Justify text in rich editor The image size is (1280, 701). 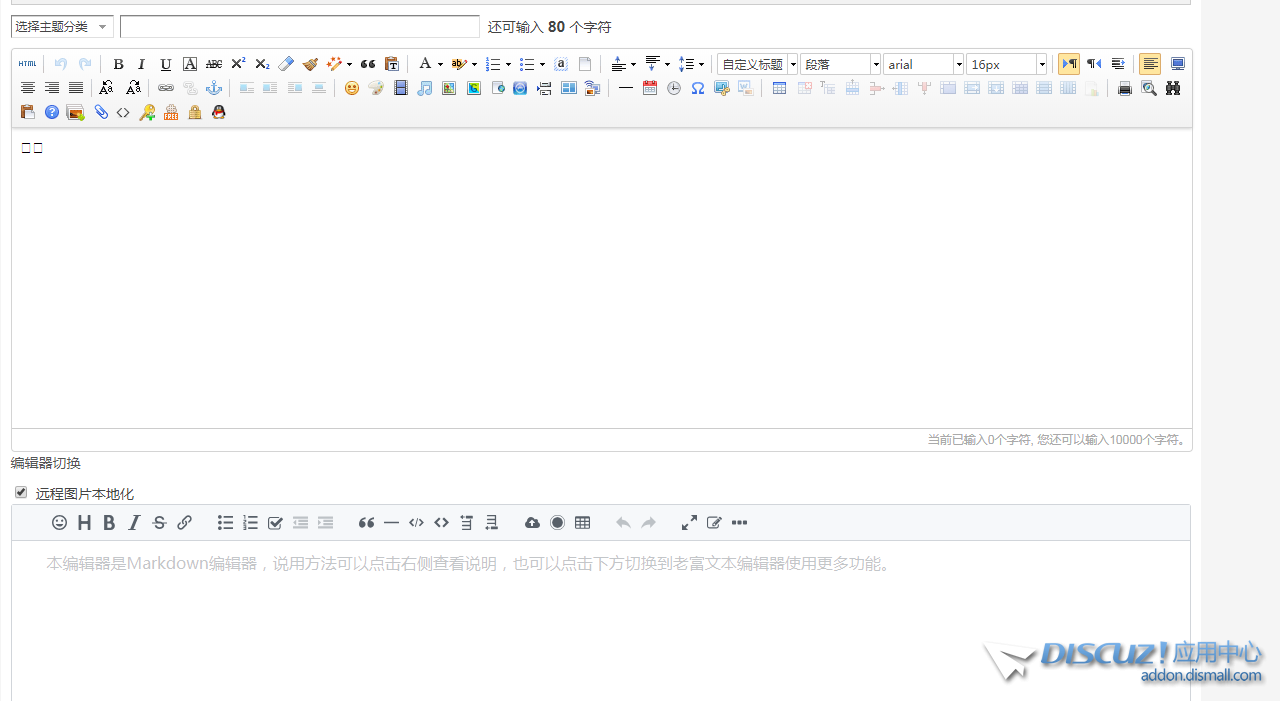76,88
